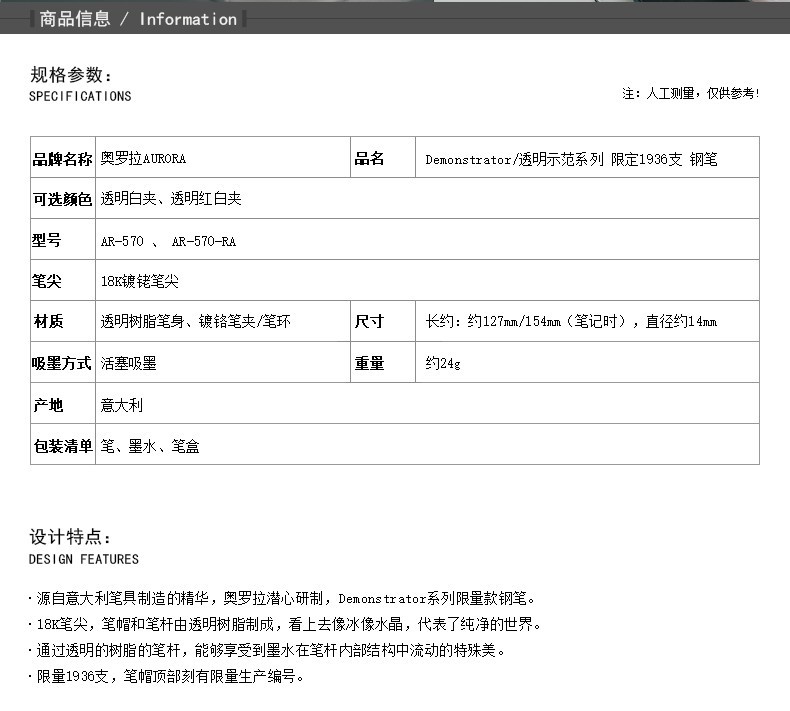Click the 商品信息 / Information header
This screenshot has height=711, width=790.
138,19
